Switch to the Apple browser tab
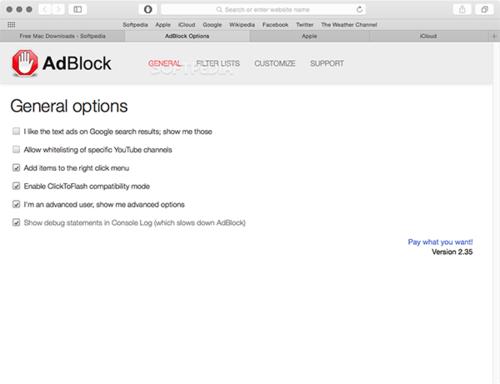 309,36
